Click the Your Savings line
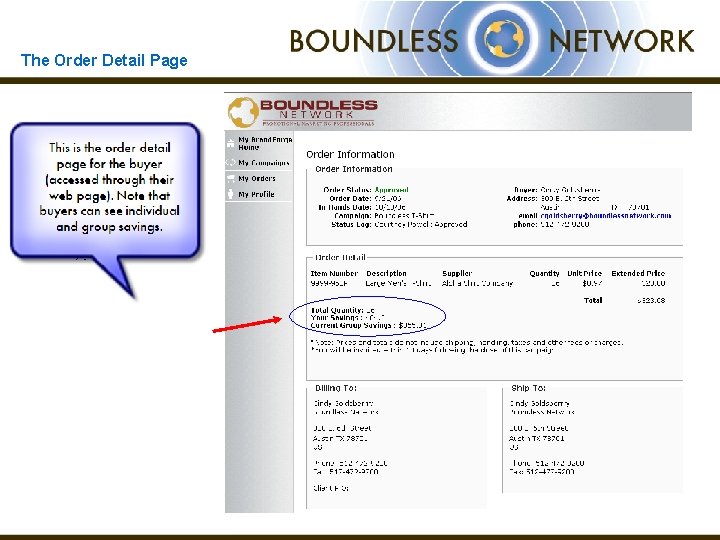Viewport: 720px width, 540px height. point(348,318)
